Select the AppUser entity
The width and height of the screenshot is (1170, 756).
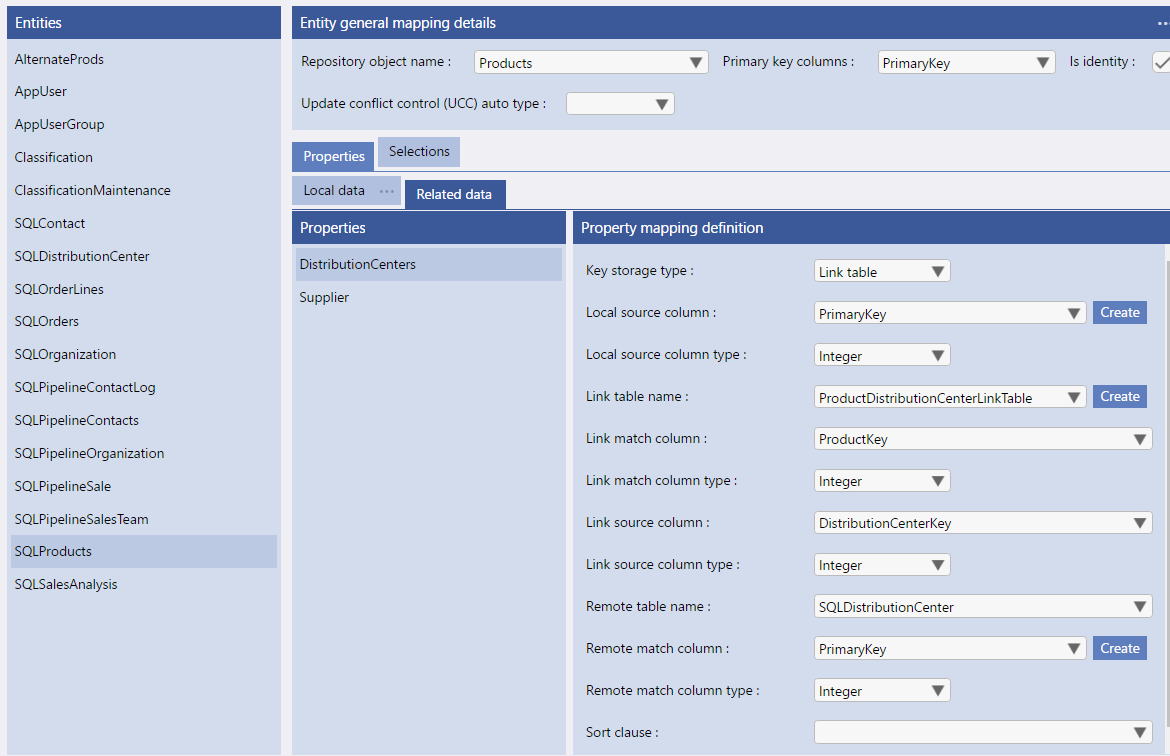coord(143,92)
